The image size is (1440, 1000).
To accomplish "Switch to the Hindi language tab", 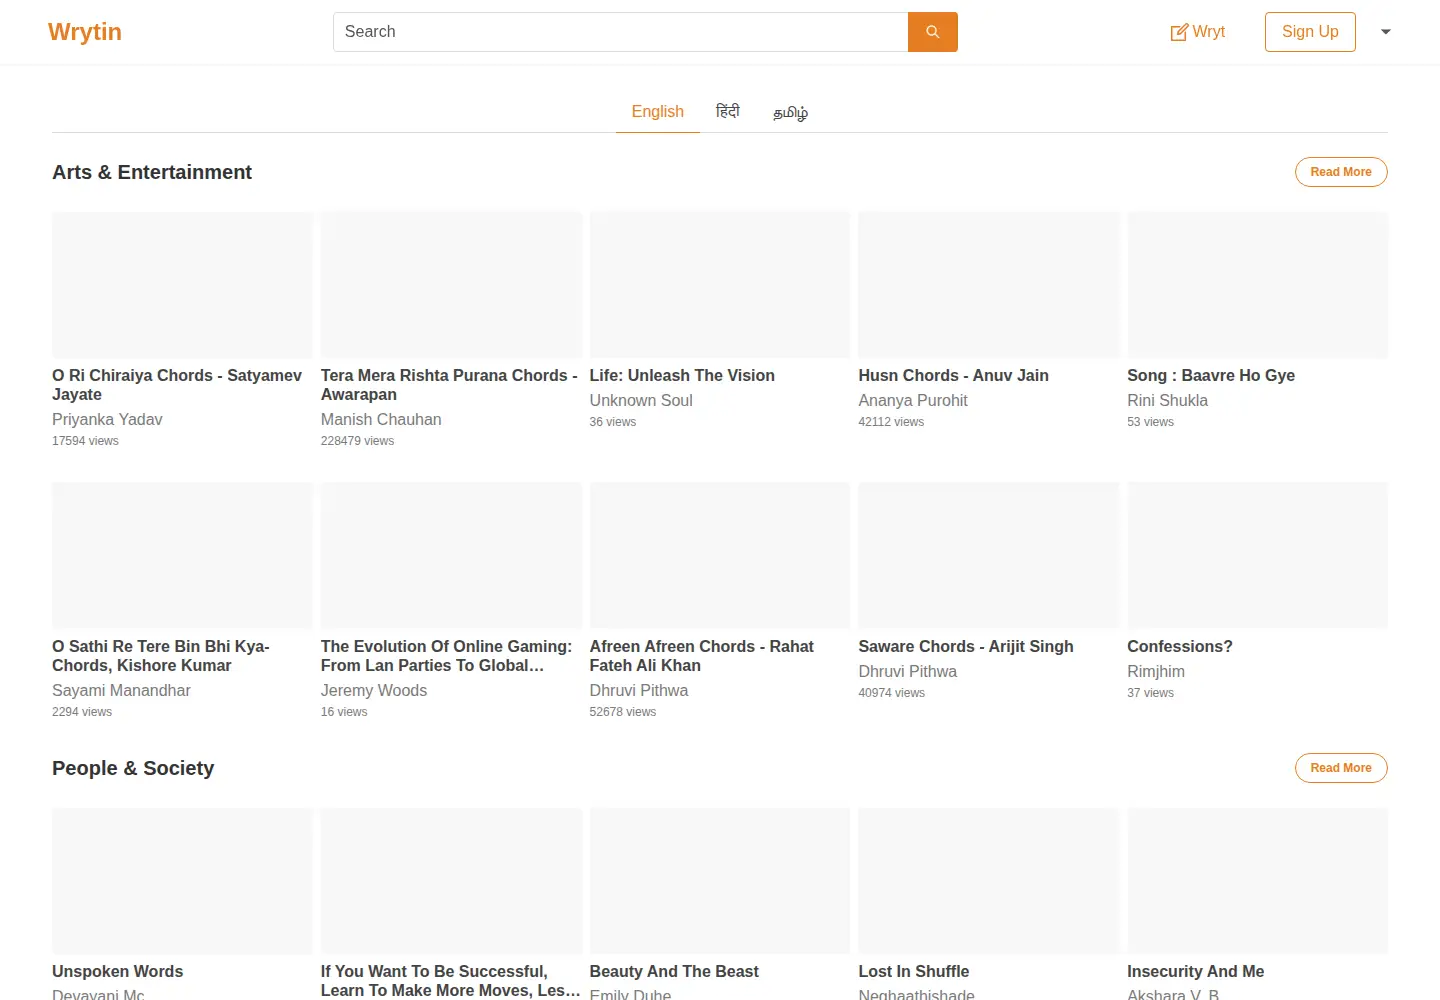I will tap(728, 112).
